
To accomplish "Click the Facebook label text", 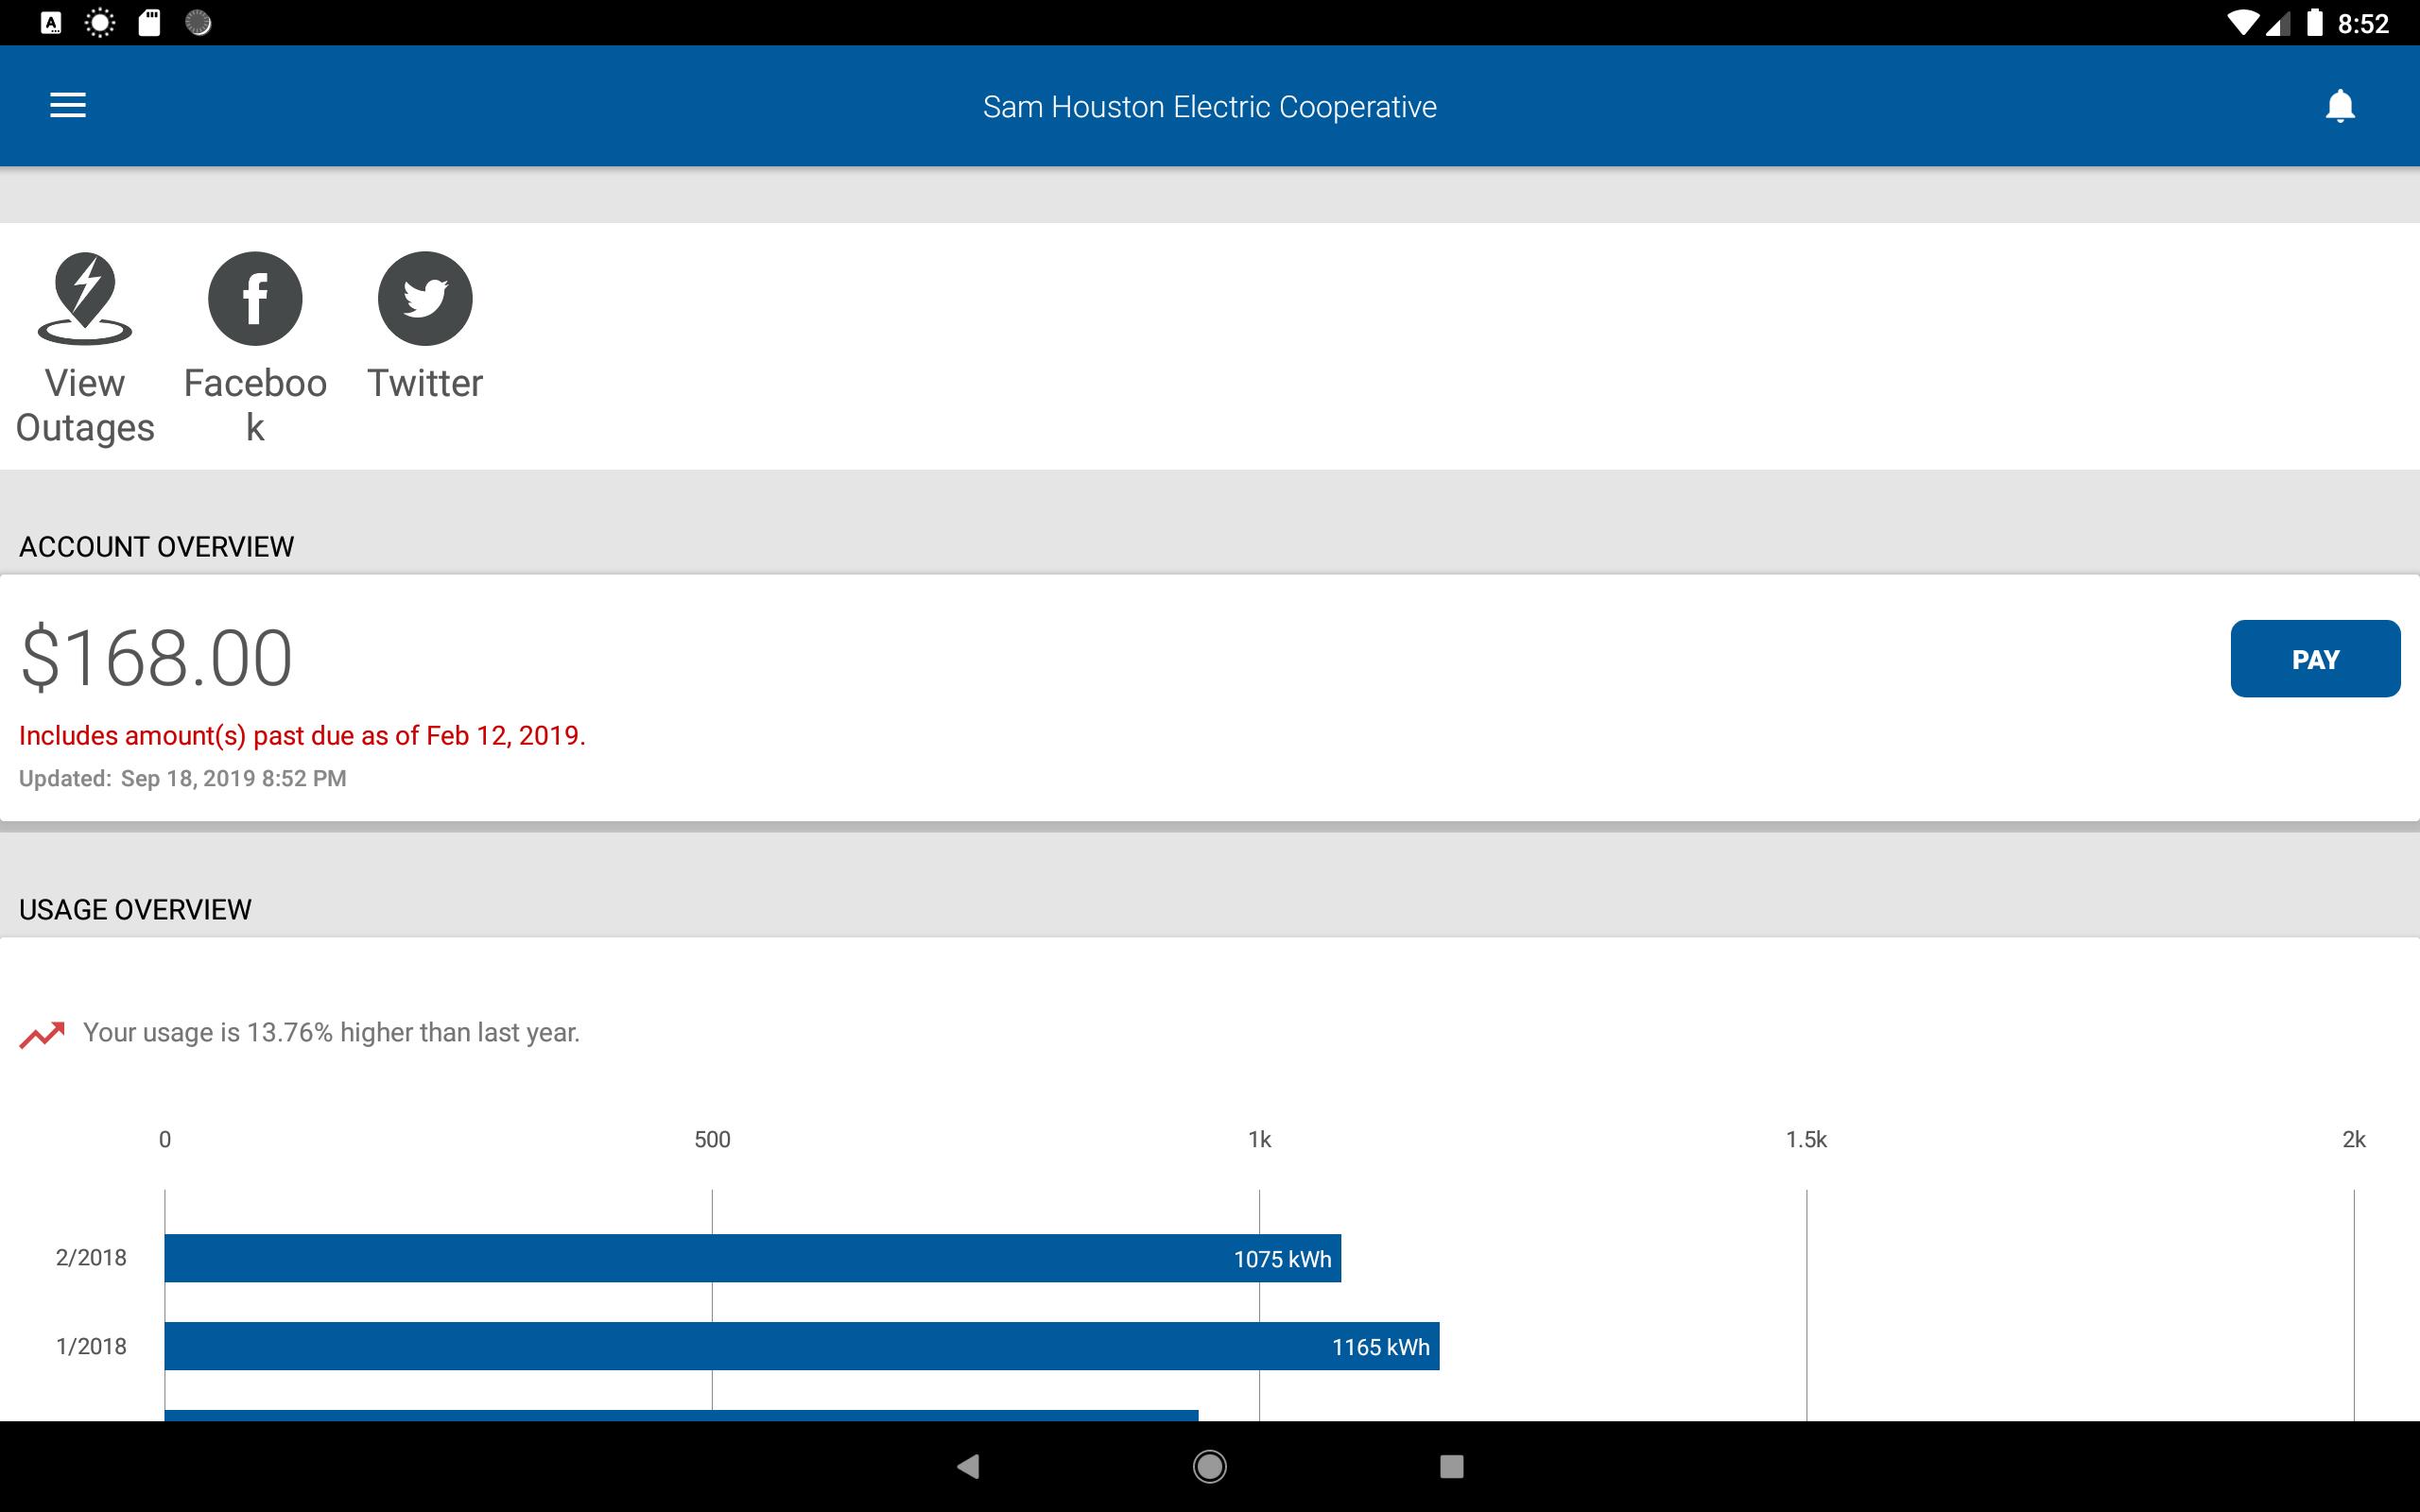I will tap(255, 405).
